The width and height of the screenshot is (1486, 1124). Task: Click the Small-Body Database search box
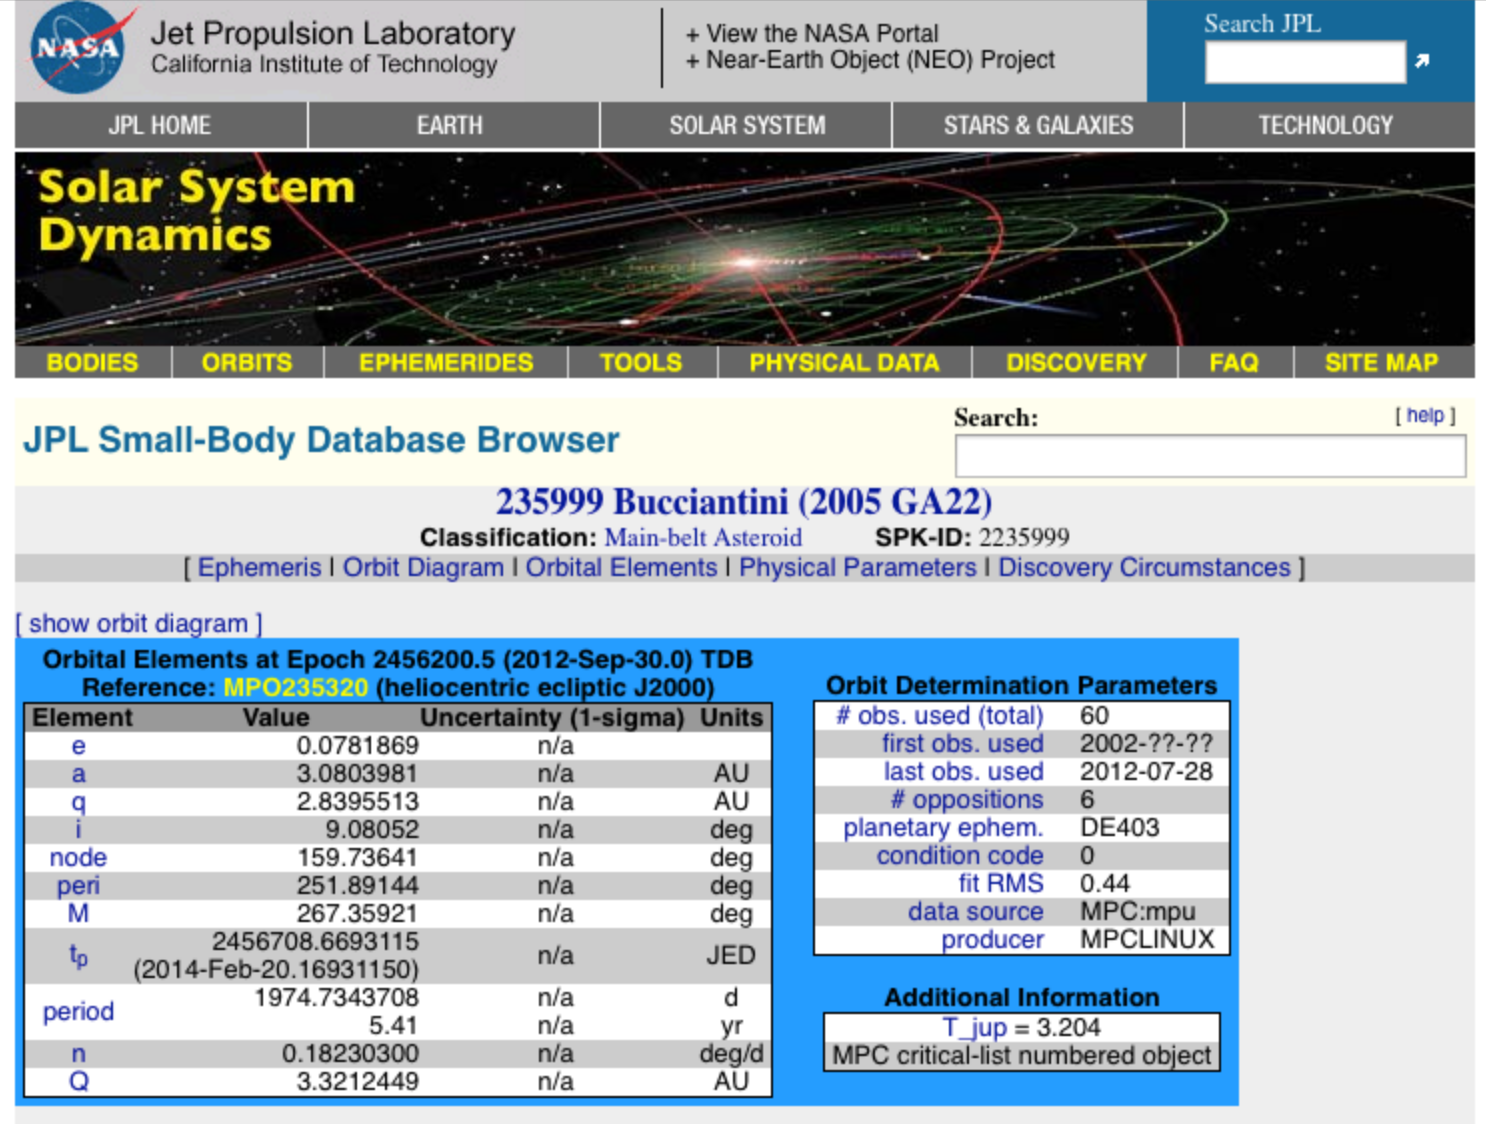pyautogui.click(x=1210, y=456)
